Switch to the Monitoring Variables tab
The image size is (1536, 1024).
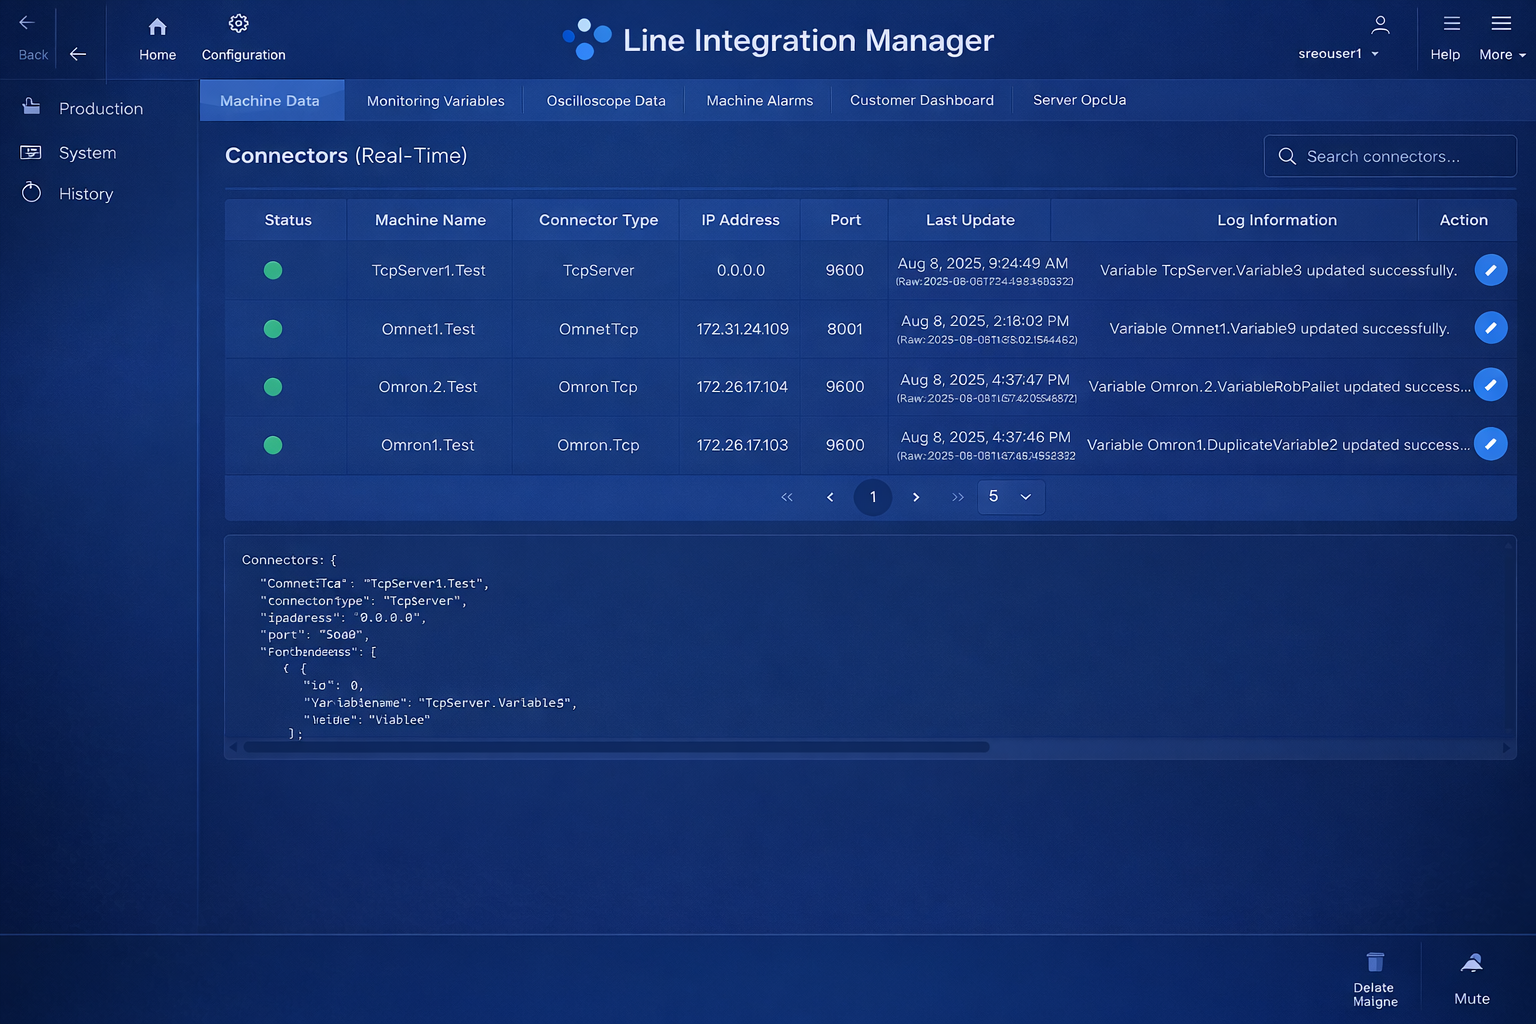click(435, 100)
